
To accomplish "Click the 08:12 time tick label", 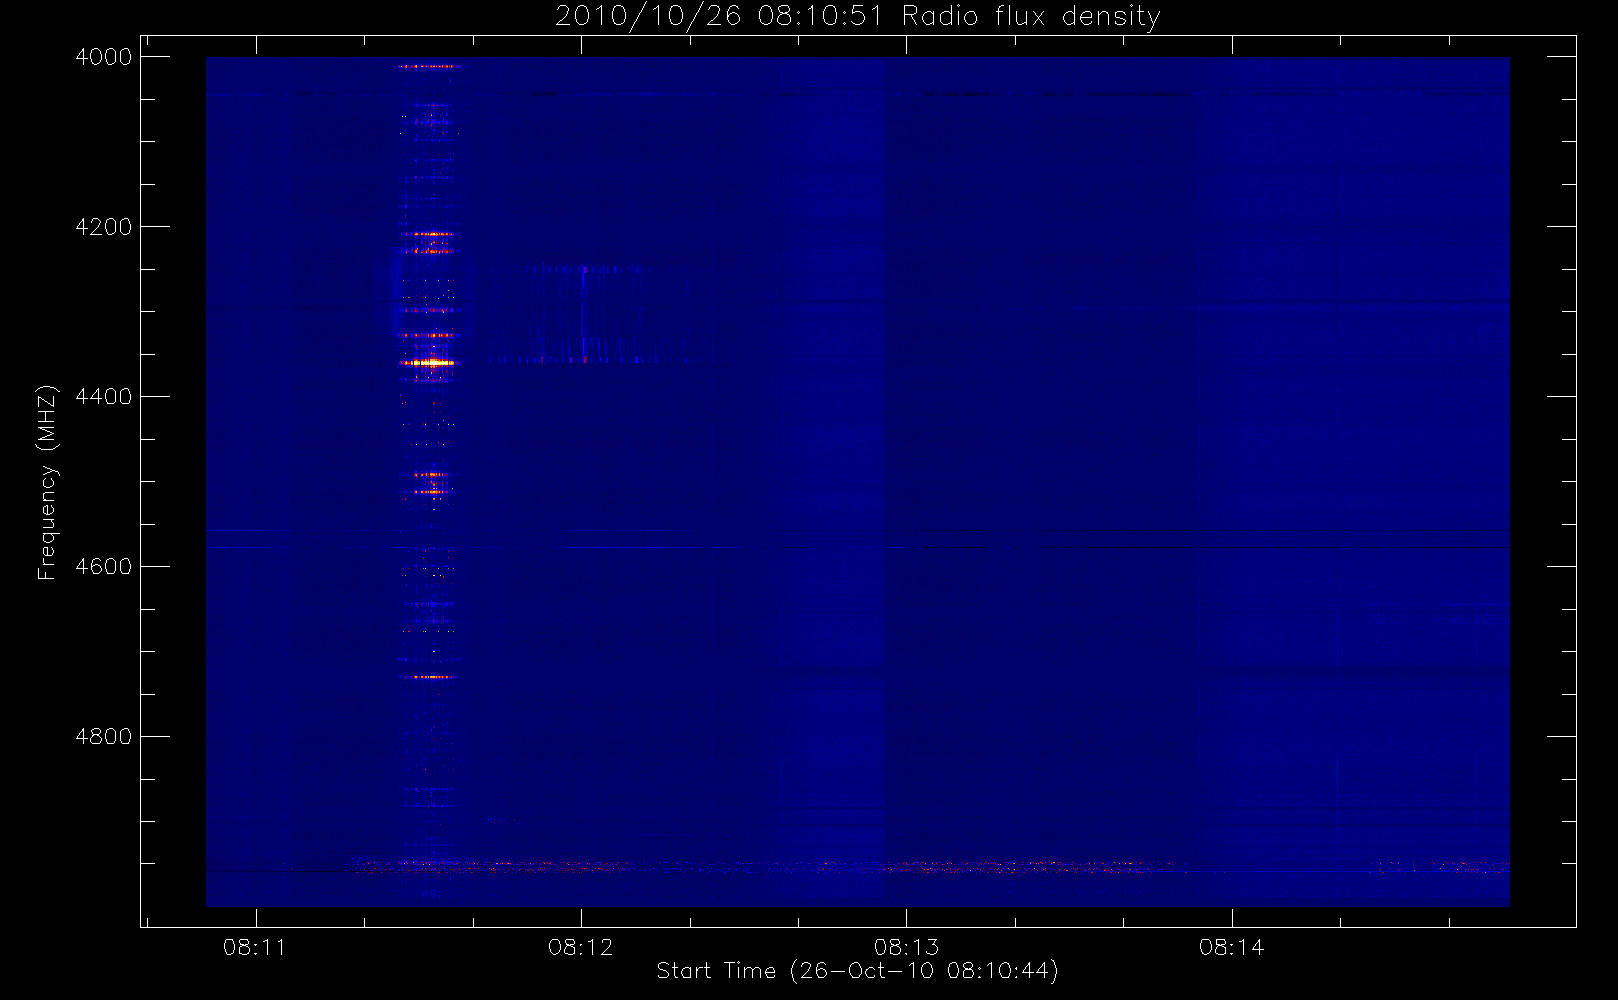I will coord(580,947).
